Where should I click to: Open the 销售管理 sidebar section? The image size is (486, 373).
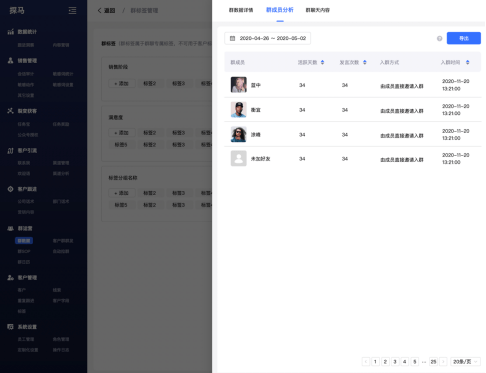27,60
